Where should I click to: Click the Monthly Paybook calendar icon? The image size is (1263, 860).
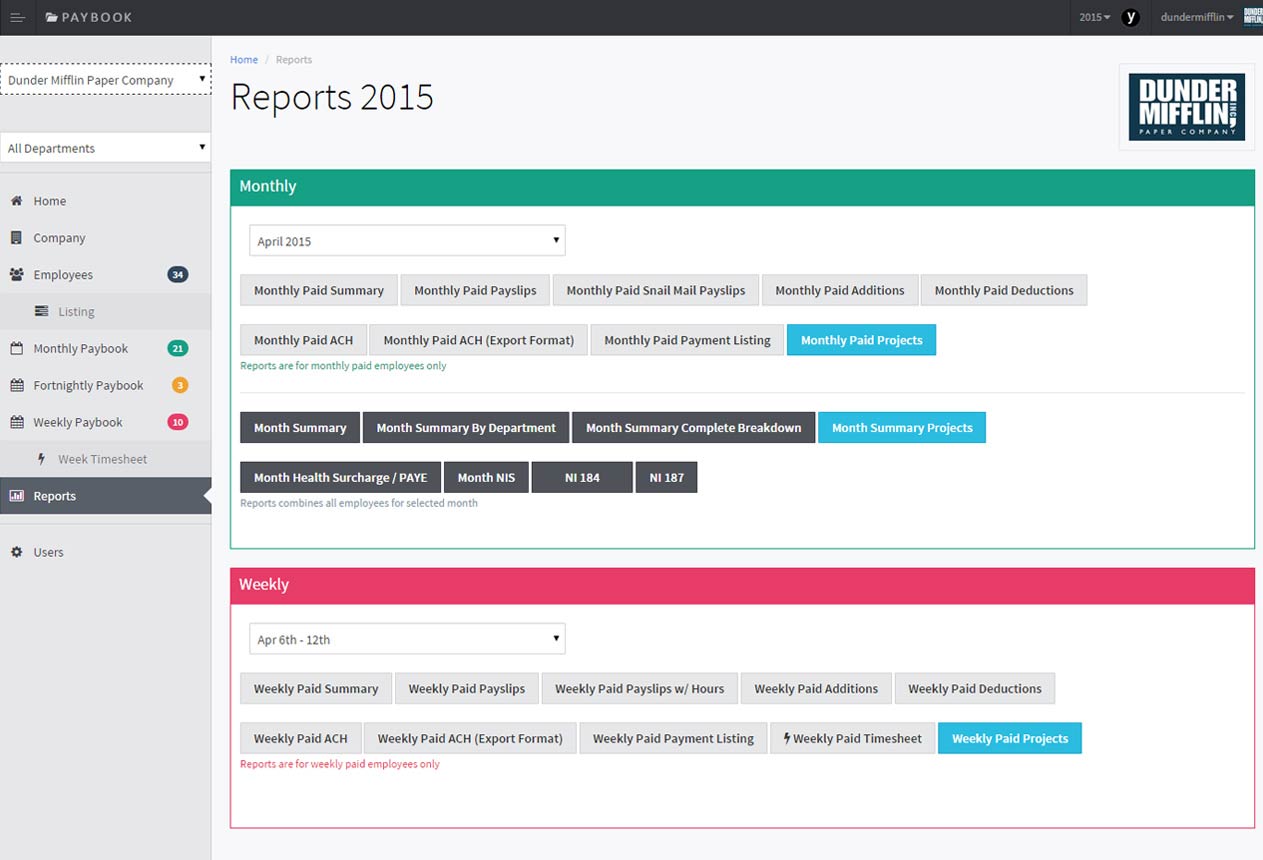click(16, 349)
